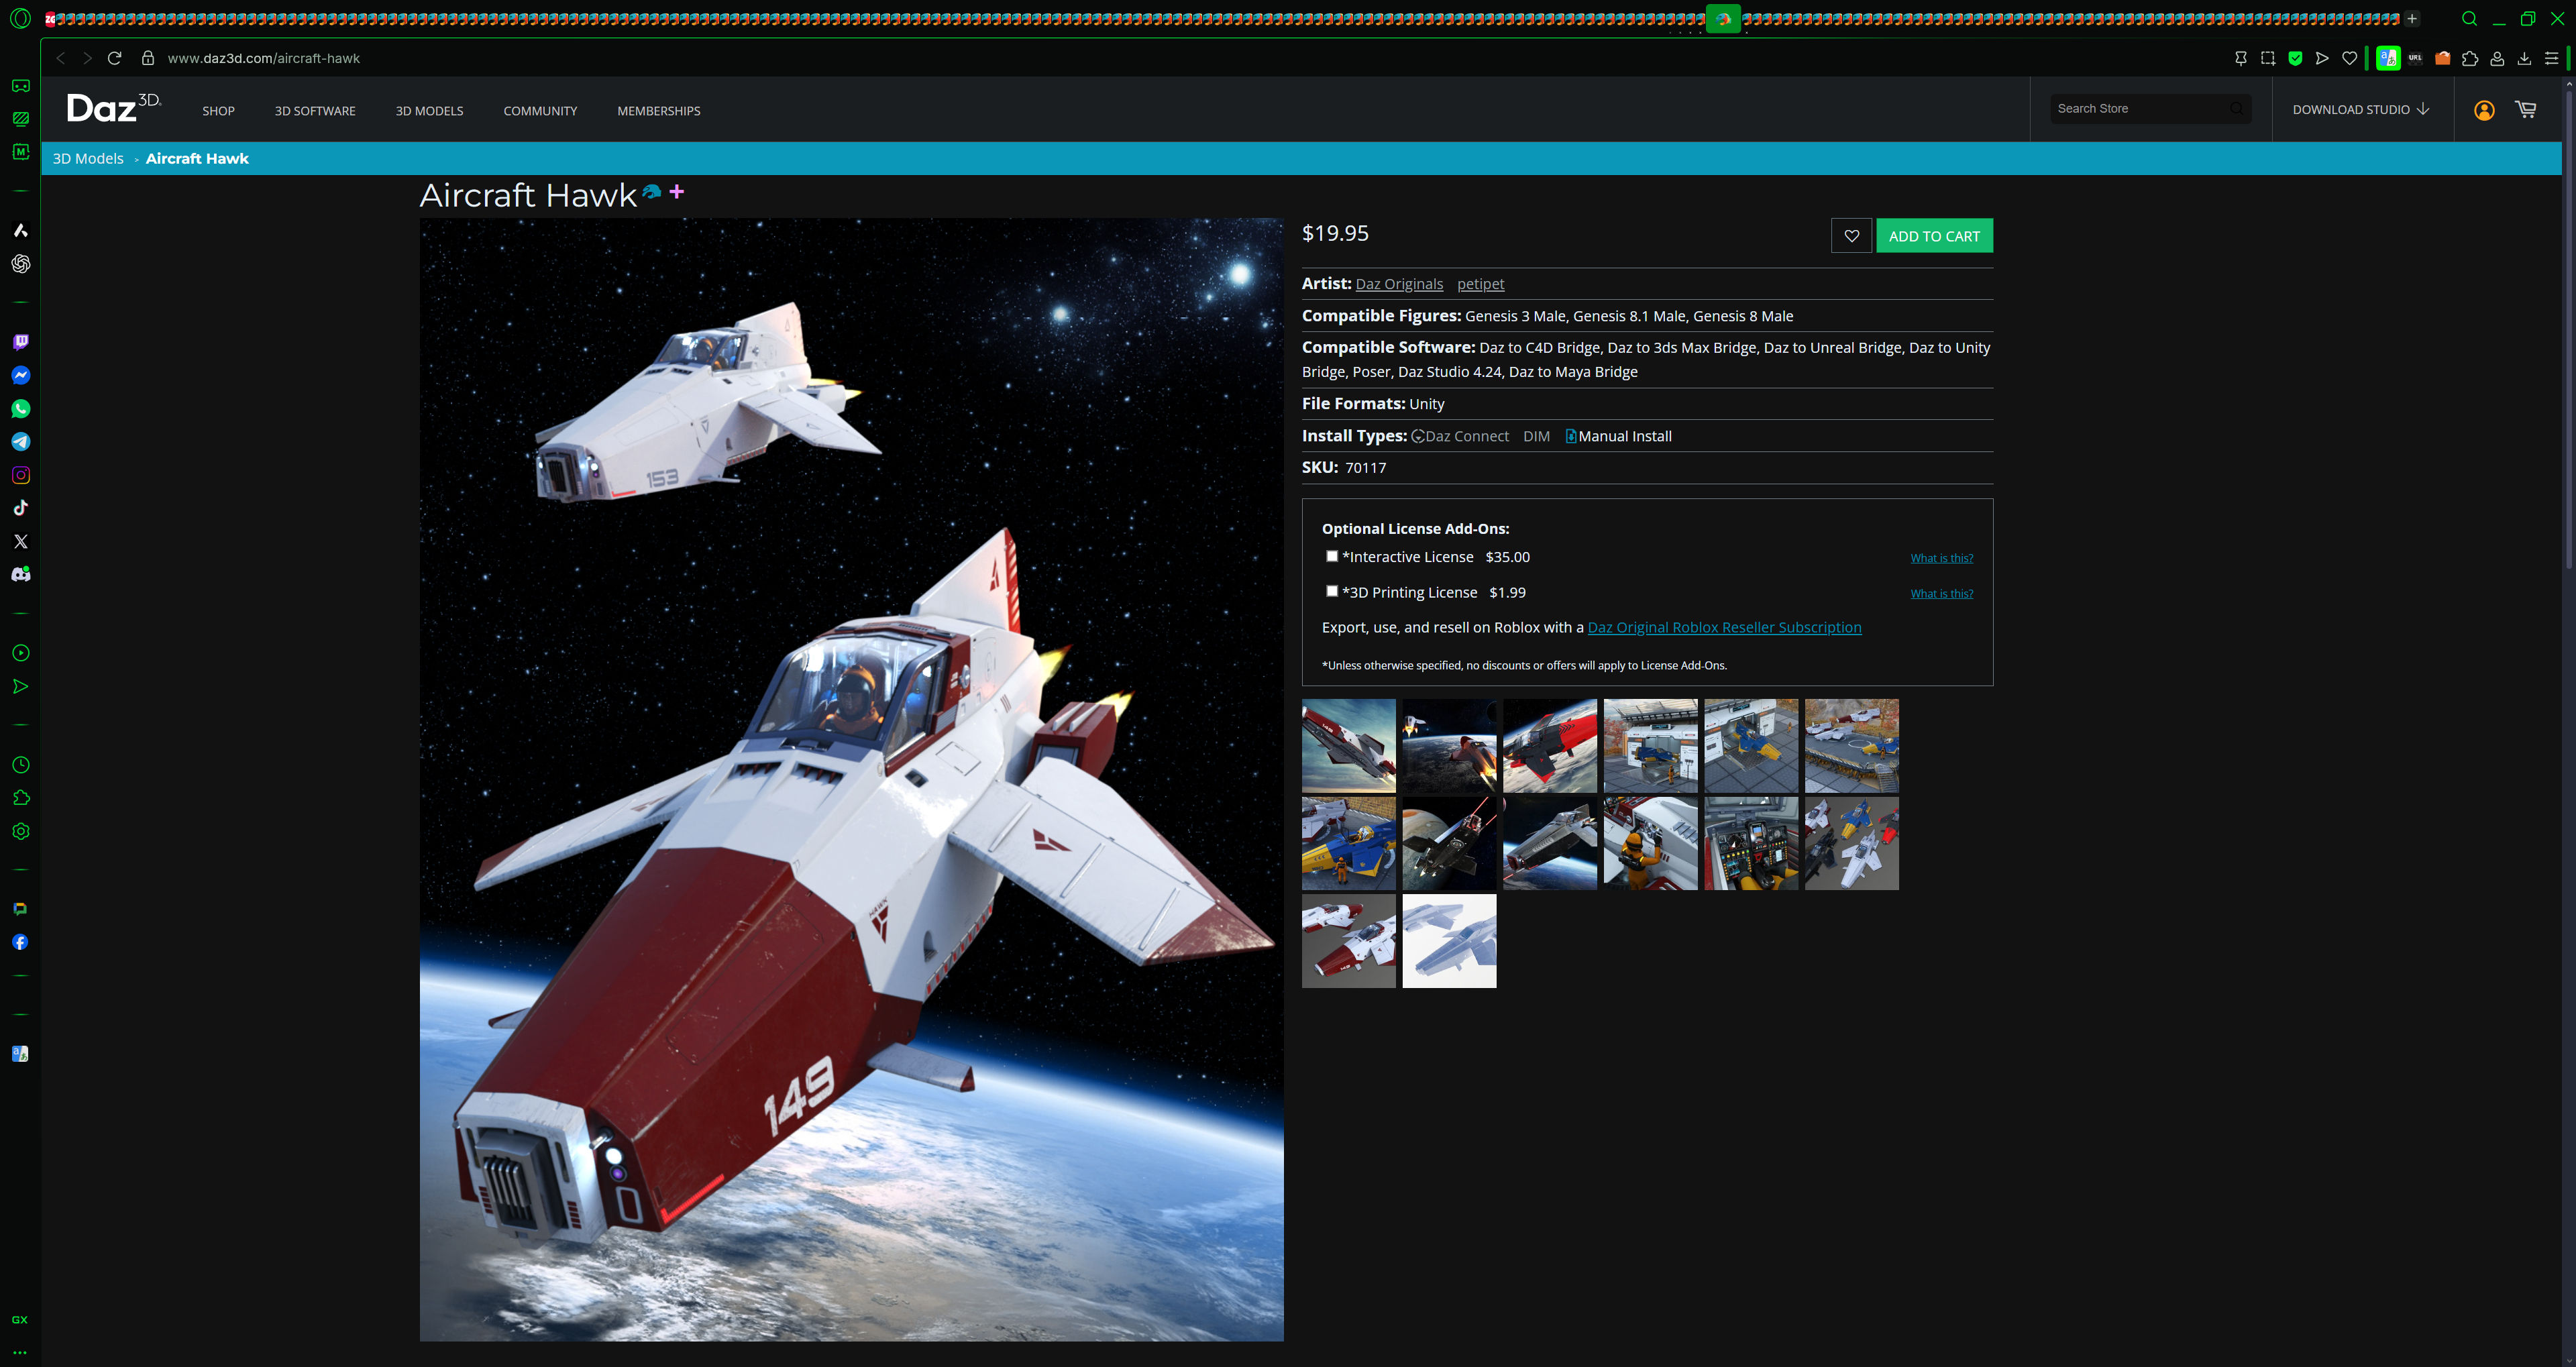View dark ship near Saturn thumbnail

1449,843
